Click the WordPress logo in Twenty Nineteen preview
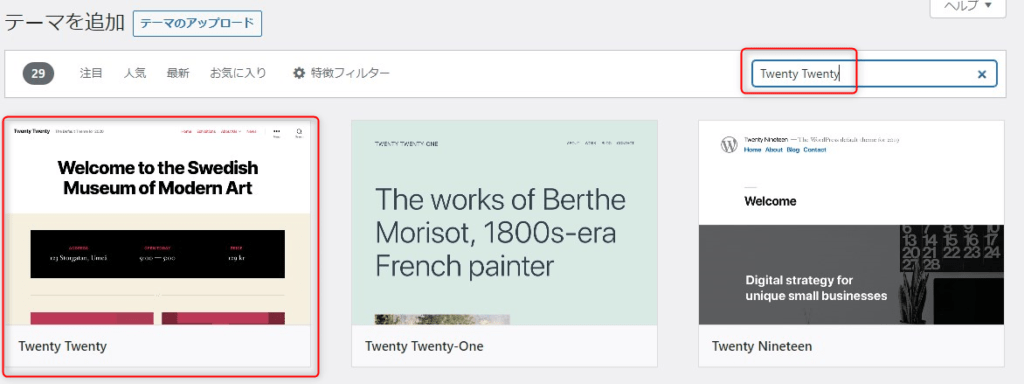Image resolution: width=1024 pixels, height=384 pixels. (729, 145)
